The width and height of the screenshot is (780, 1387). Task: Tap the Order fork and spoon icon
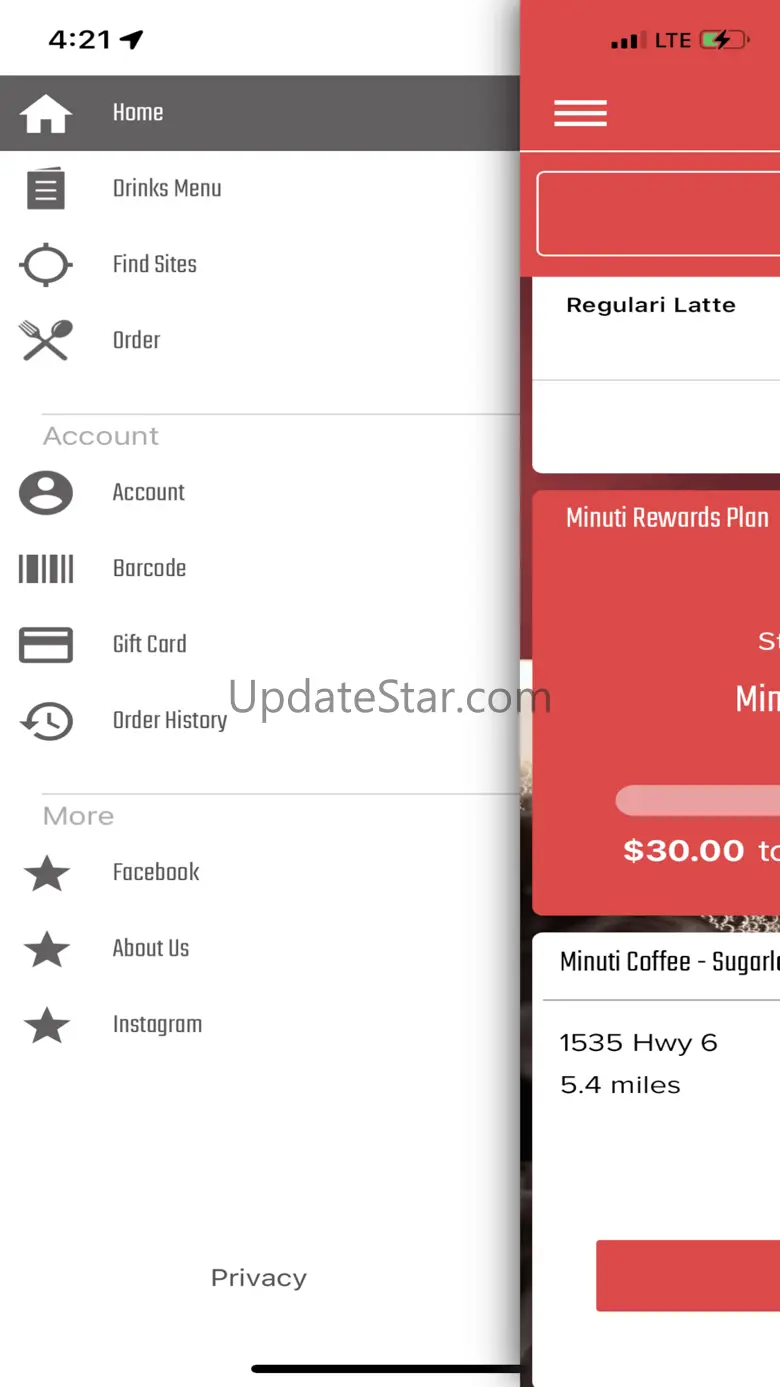(46, 340)
